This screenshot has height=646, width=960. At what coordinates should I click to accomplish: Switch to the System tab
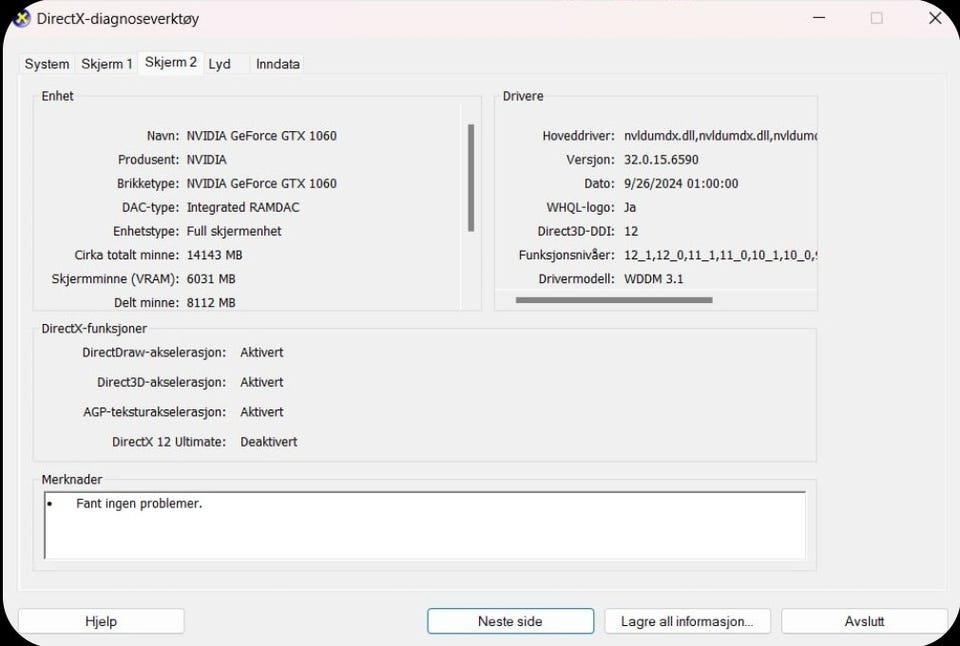[47, 64]
